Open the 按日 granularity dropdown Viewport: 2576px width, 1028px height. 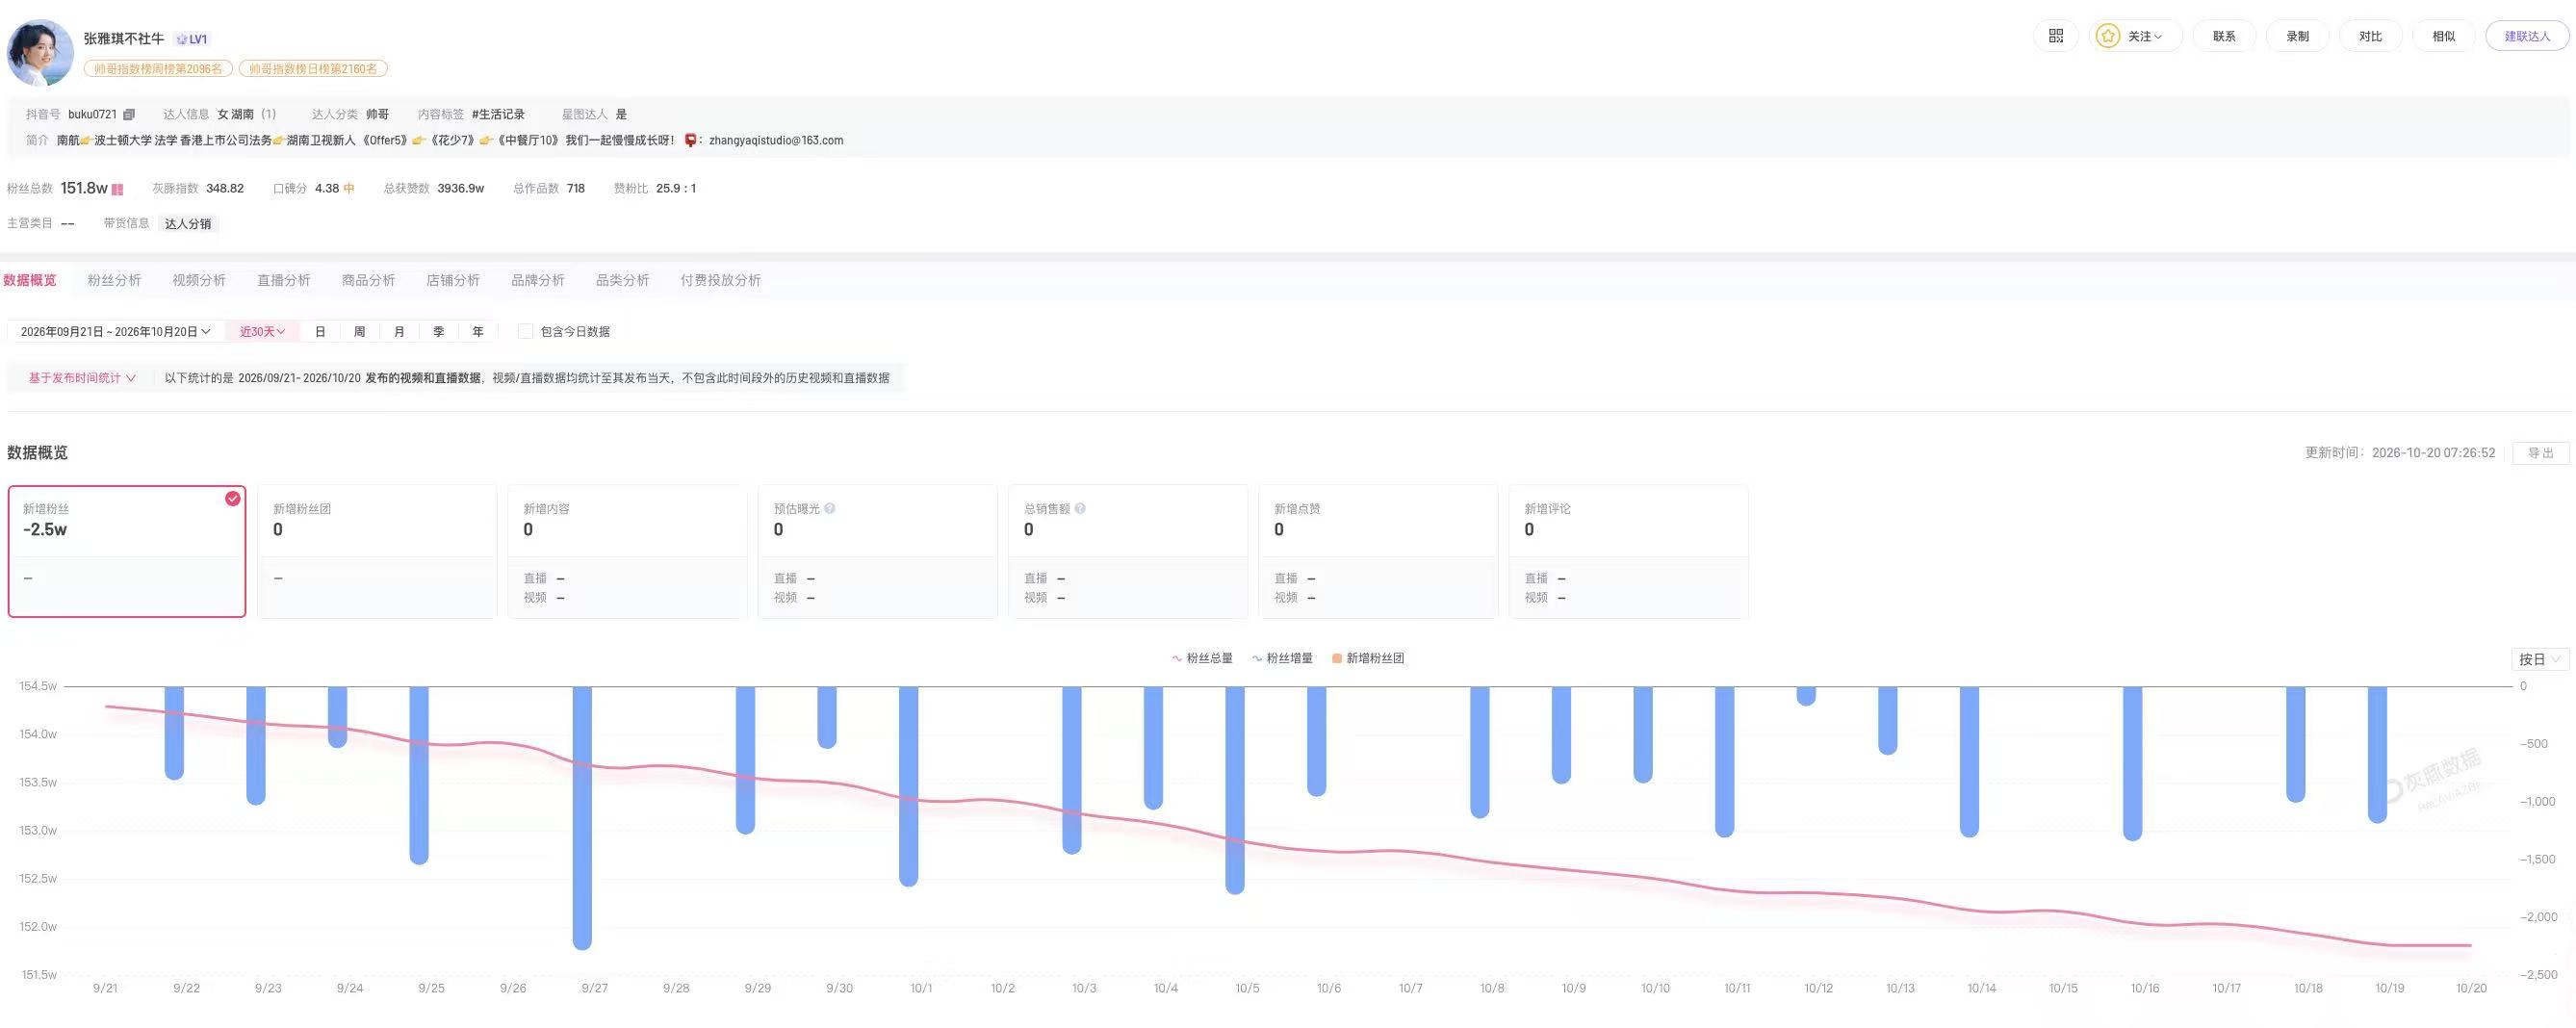2539,660
